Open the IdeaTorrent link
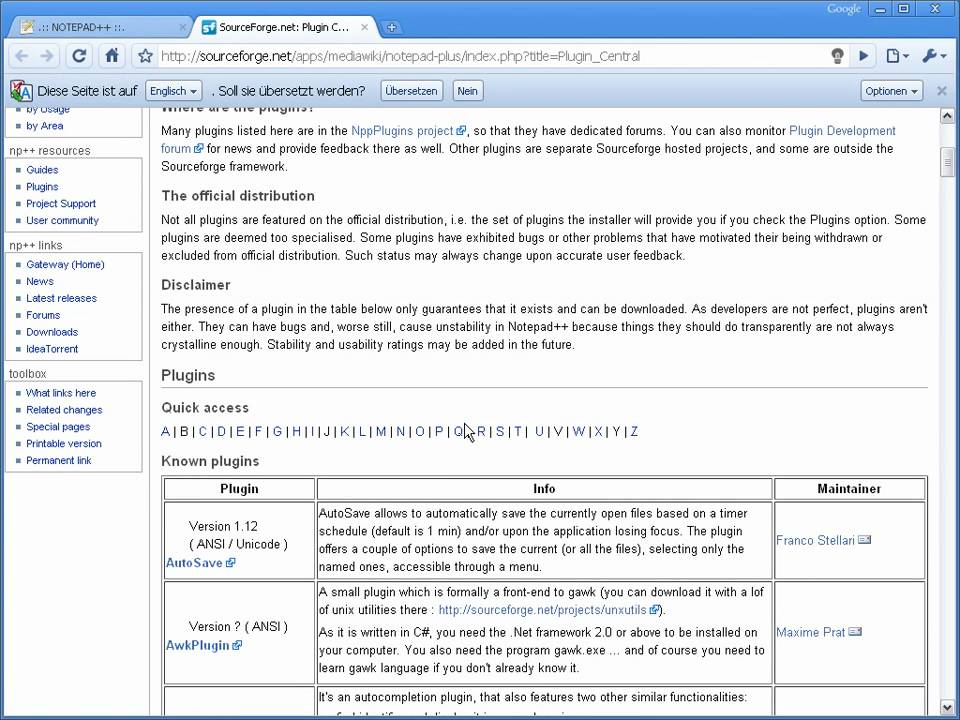 pyautogui.click(x=52, y=349)
